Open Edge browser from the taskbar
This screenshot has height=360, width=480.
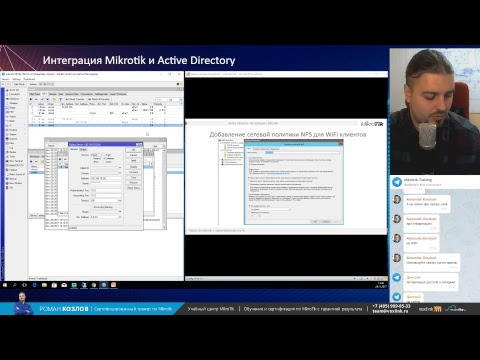pos(34,285)
